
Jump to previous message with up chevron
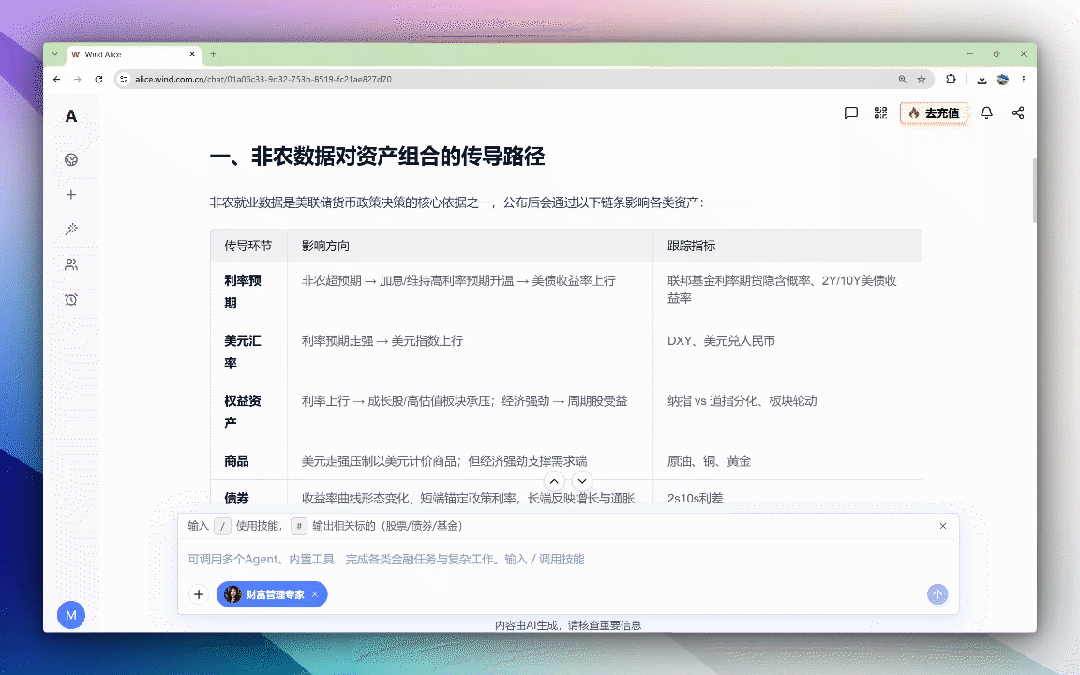point(554,481)
